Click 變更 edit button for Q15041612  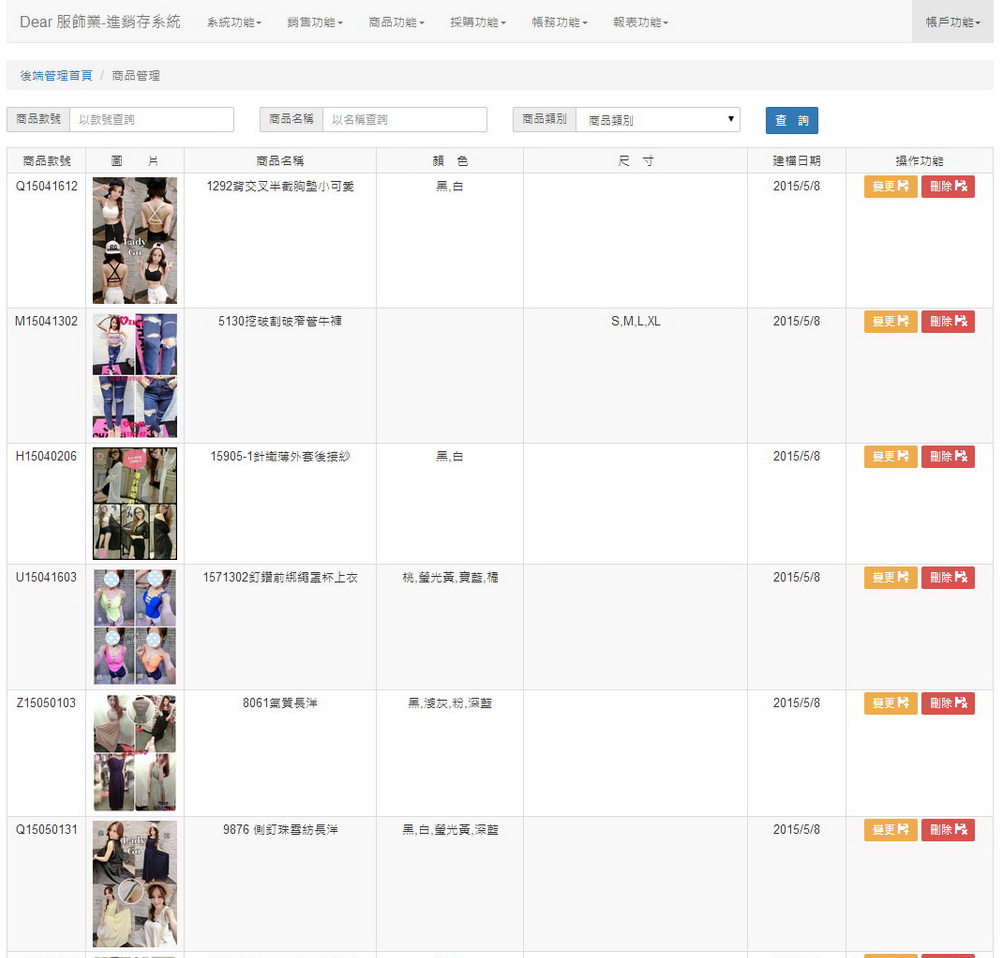click(890, 186)
